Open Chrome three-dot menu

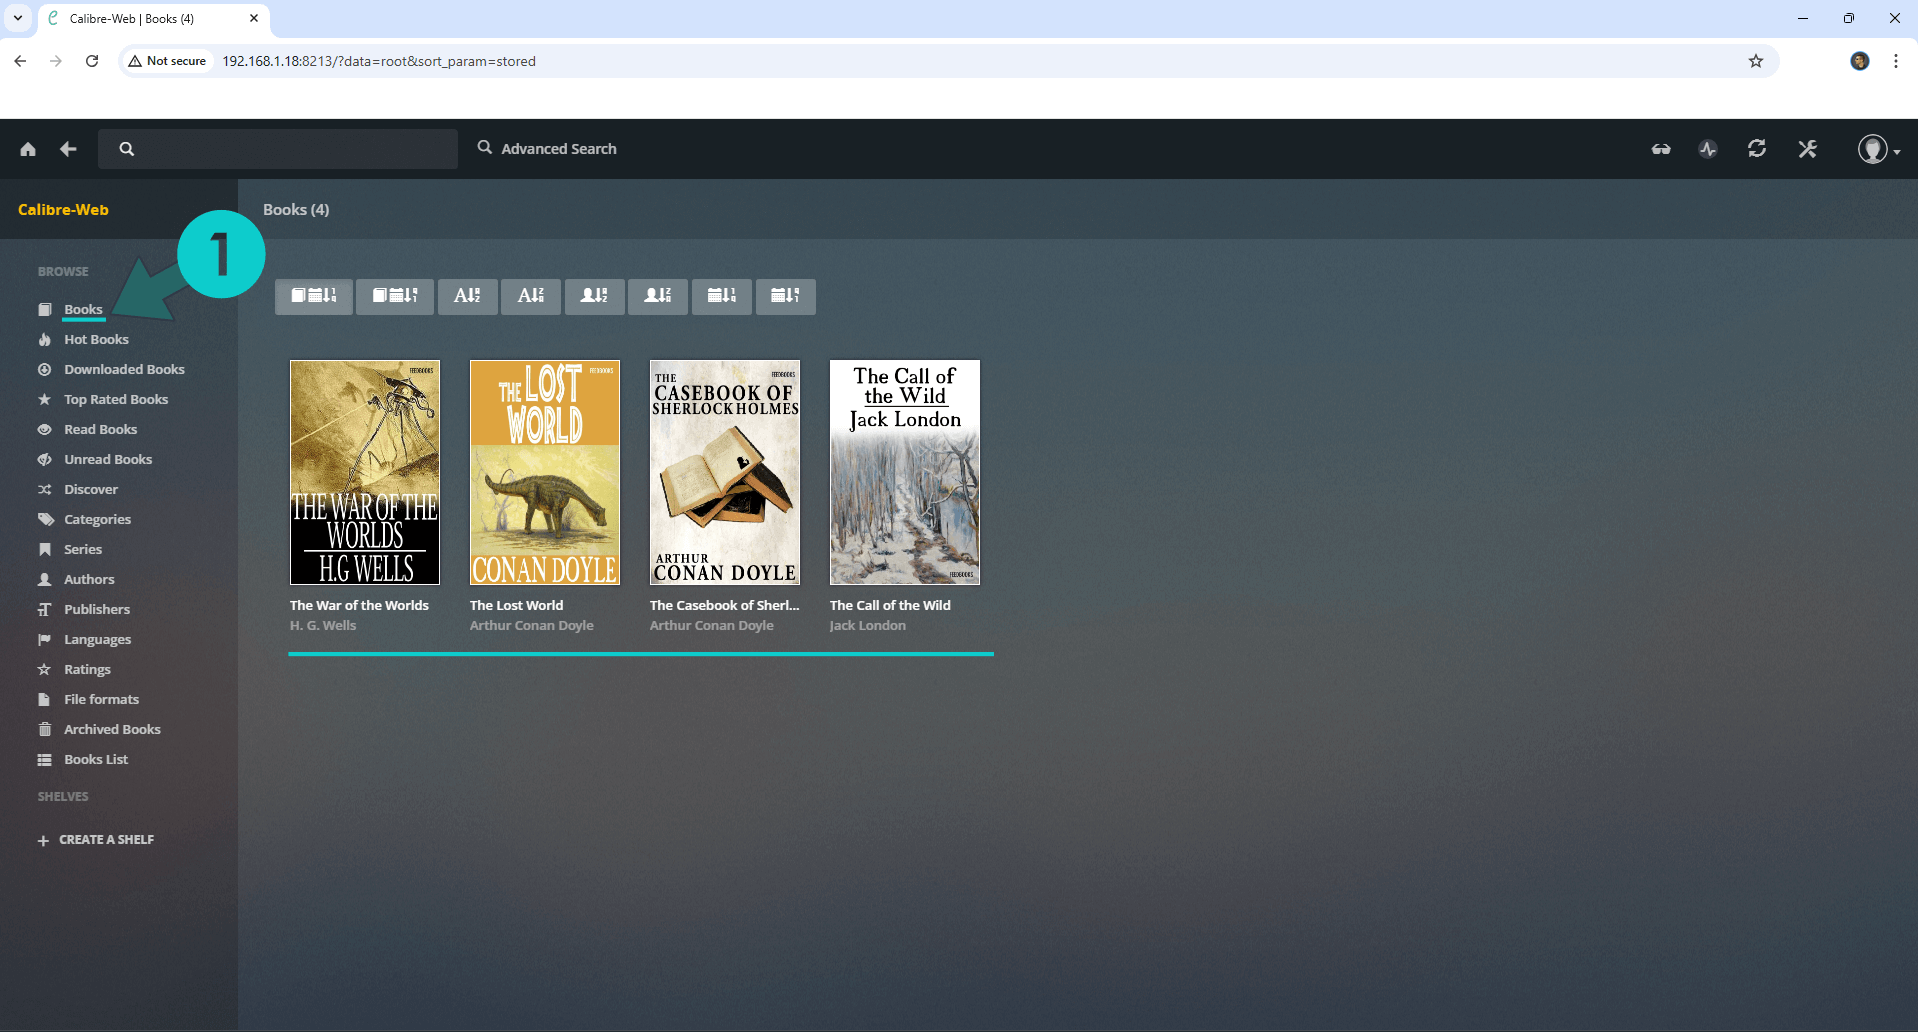click(1896, 61)
